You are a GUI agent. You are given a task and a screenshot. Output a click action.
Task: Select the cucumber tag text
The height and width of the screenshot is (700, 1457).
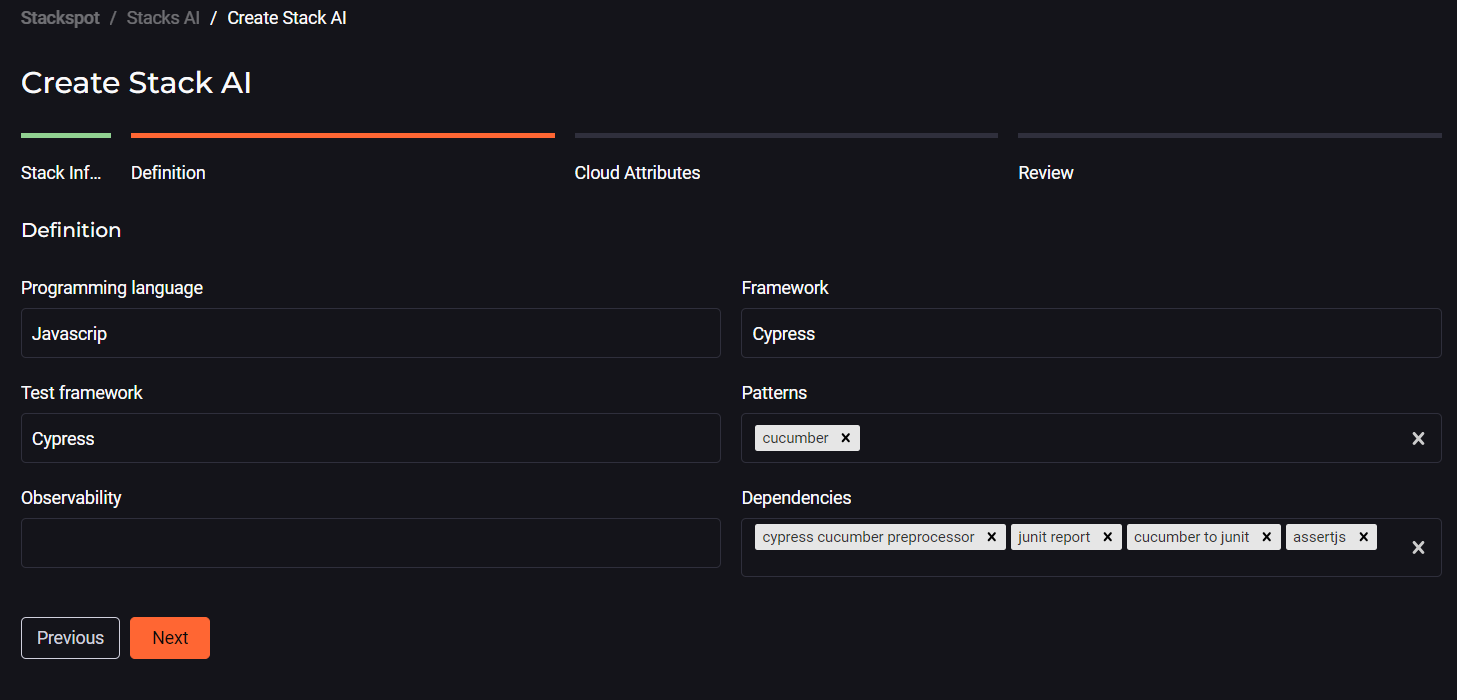tap(796, 438)
